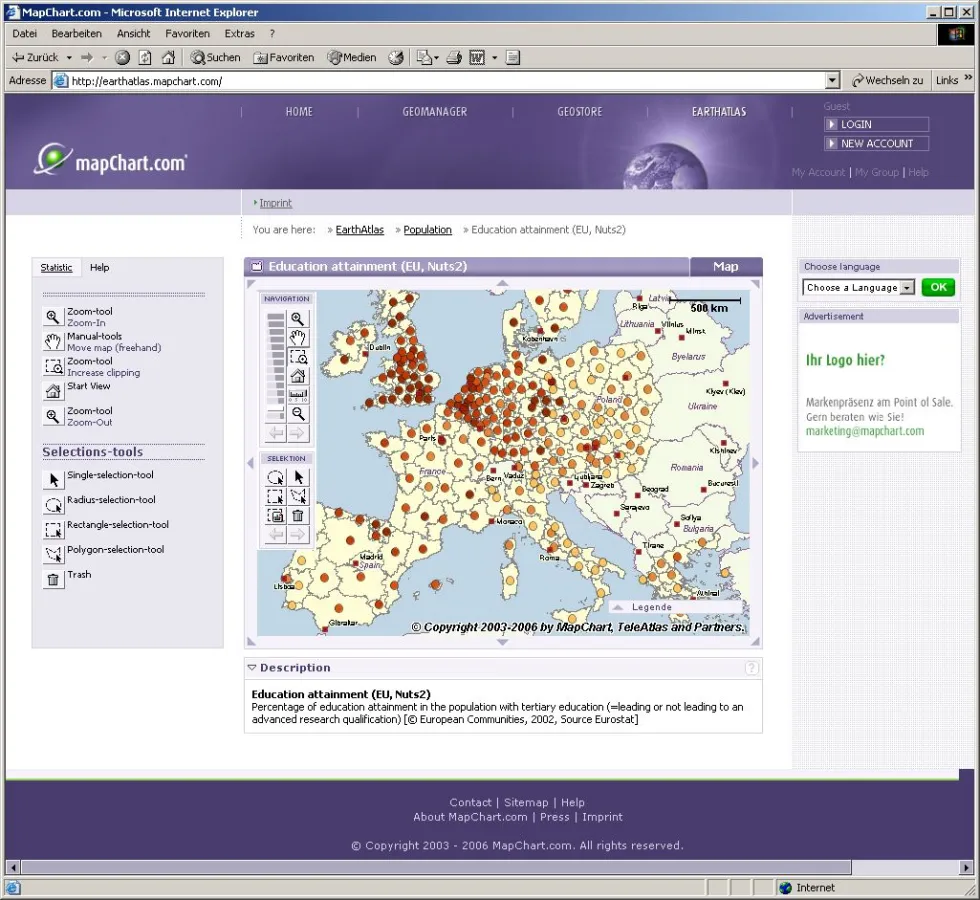
Task: Open the Extras menu
Action: point(239,33)
